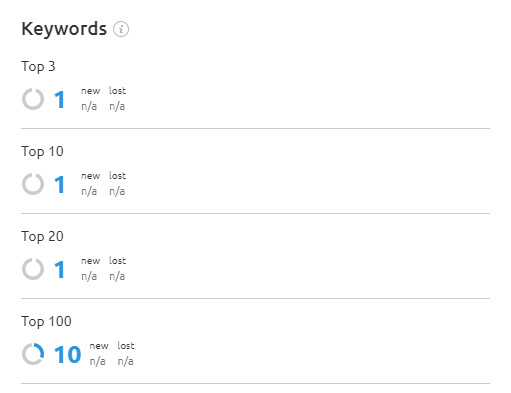Open the Top 10 keyword count 1
The image size is (511, 393).
coord(60,184)
